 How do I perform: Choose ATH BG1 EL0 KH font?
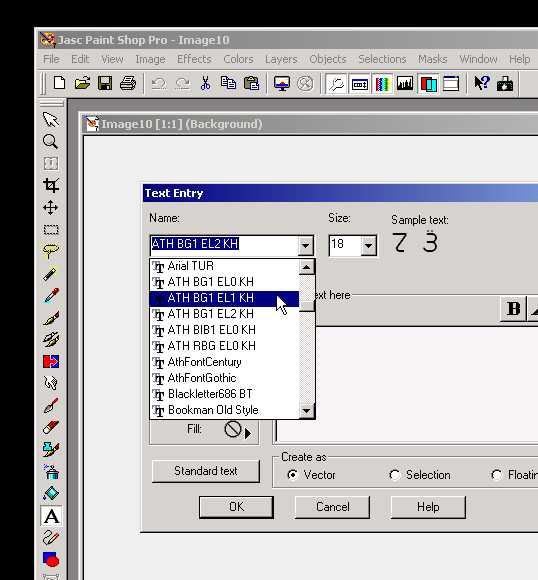click(x=224, y=282)
